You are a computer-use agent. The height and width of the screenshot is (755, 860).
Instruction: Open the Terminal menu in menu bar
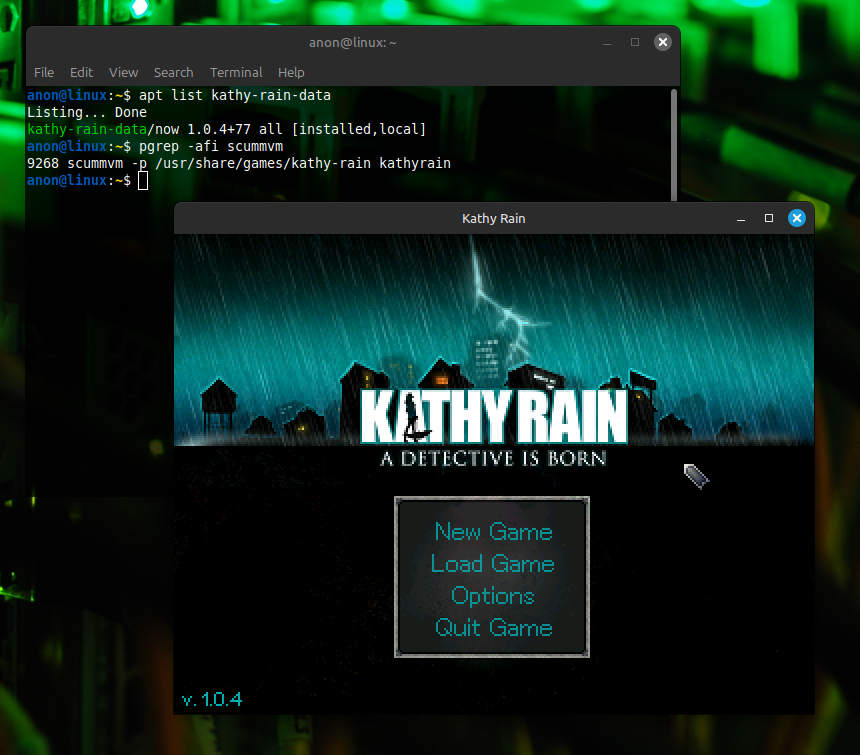click(x=236, y=72)
